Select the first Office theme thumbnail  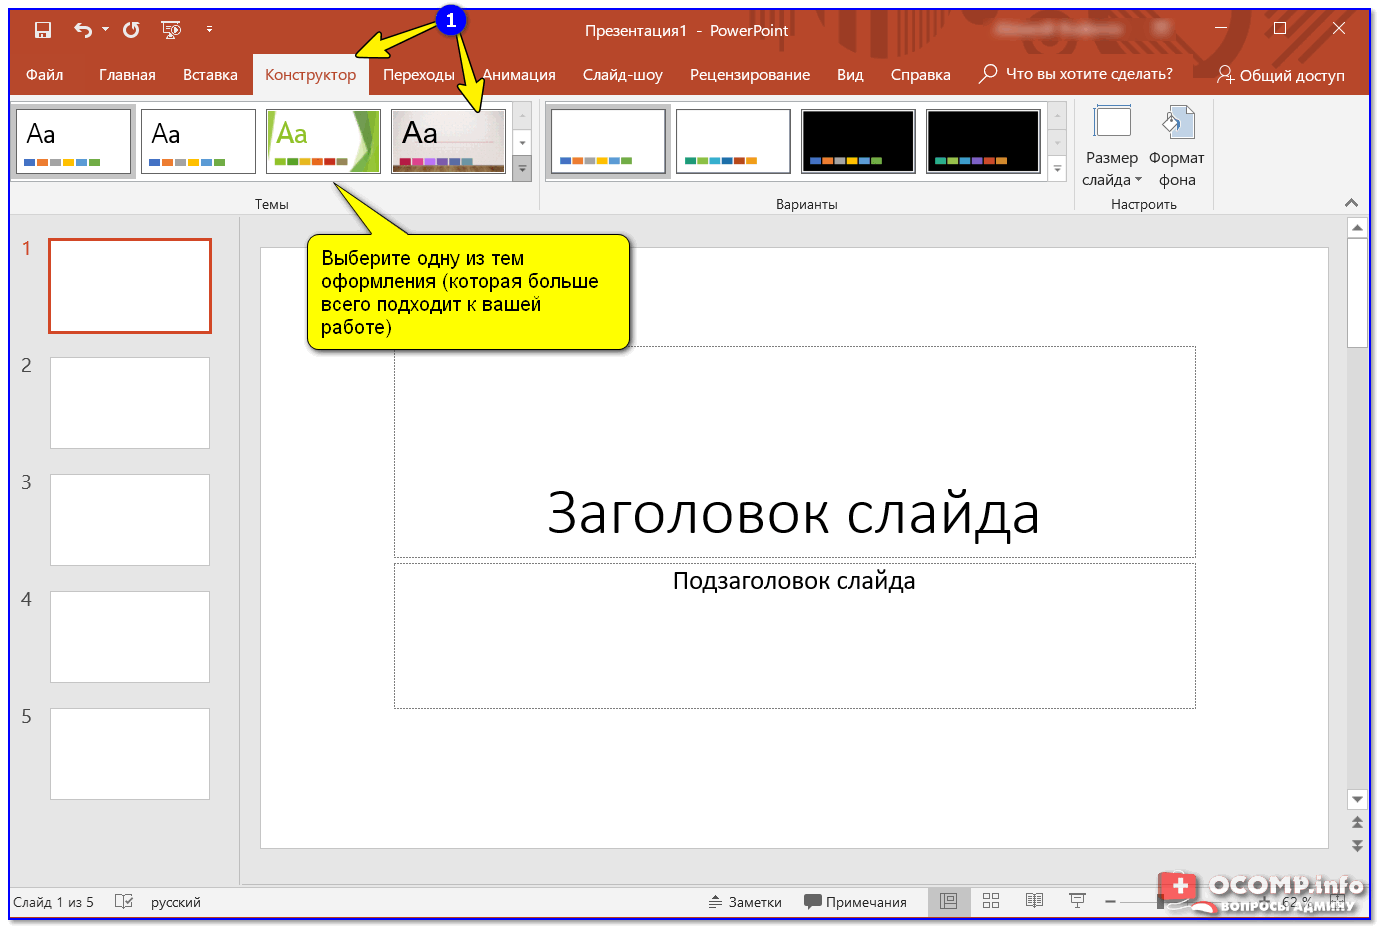pos(73,142)
